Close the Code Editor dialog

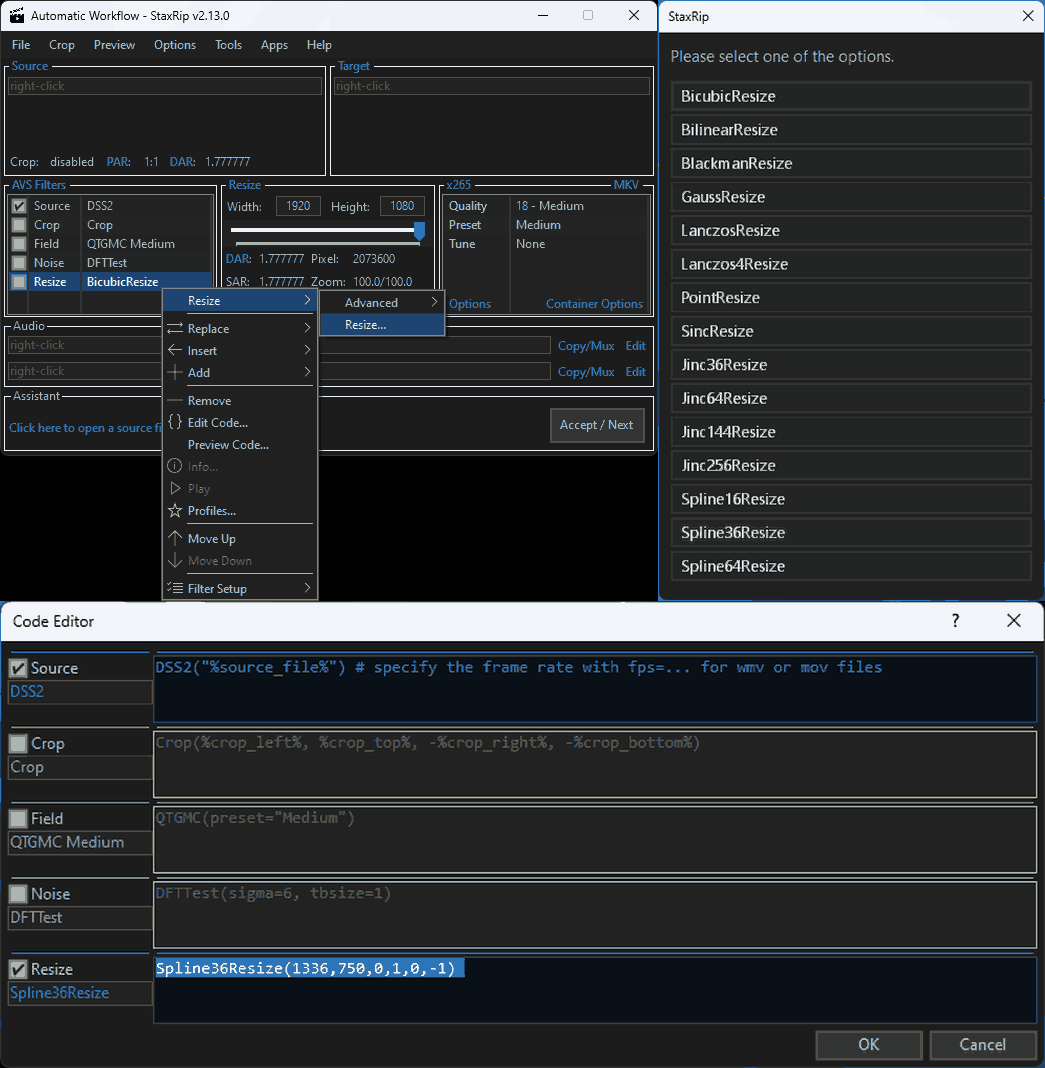tap(1014, 621)
